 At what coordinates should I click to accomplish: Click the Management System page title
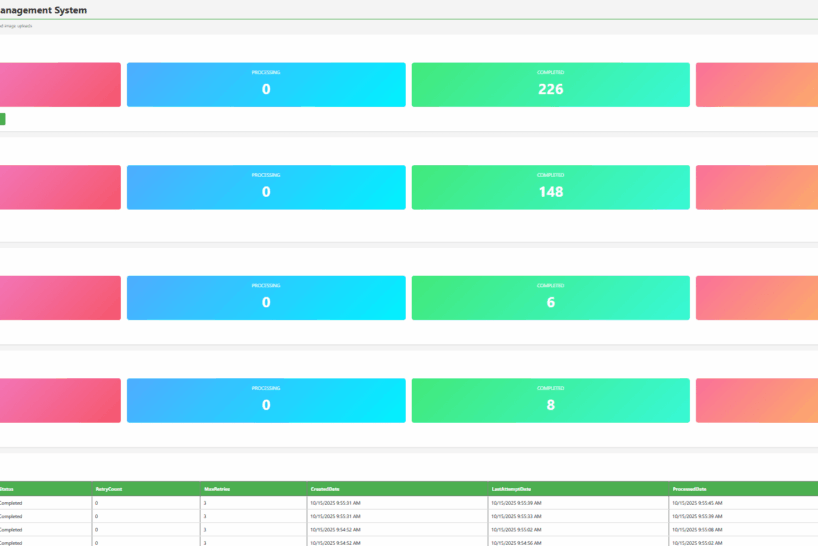(43, 10)
